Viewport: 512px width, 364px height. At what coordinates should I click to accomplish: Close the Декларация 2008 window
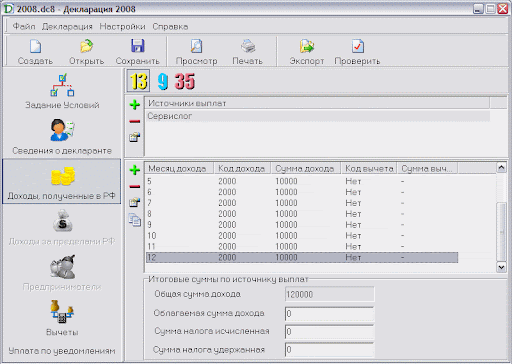coord(503,9)
